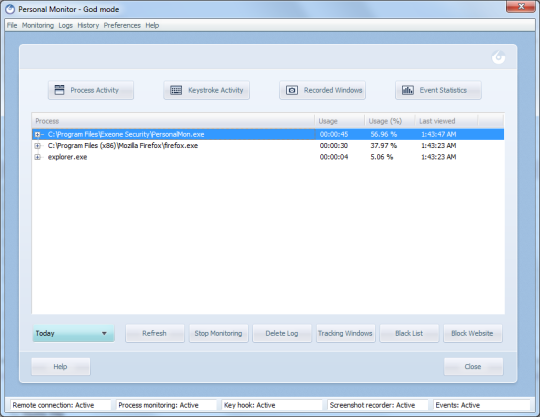Open the History menu
The height and width of the screenshot is (417, 540).
tap(88, 25)
